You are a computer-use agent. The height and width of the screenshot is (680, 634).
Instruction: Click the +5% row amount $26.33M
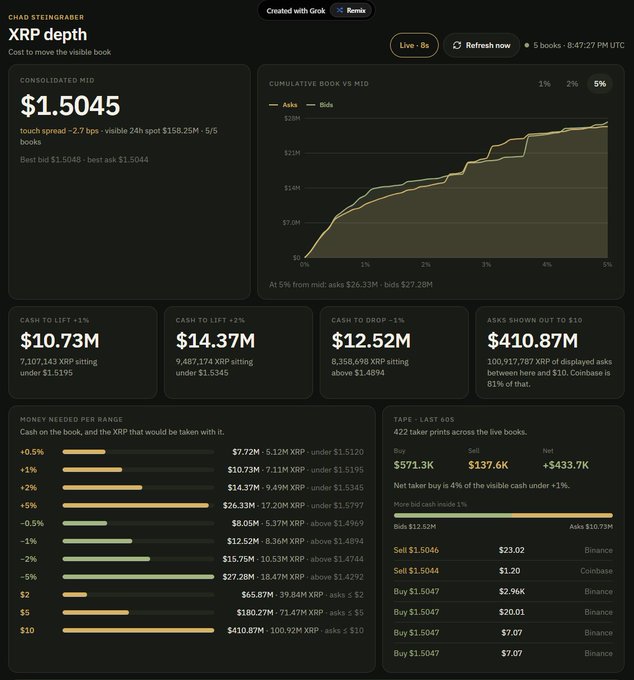click(239, 505)
